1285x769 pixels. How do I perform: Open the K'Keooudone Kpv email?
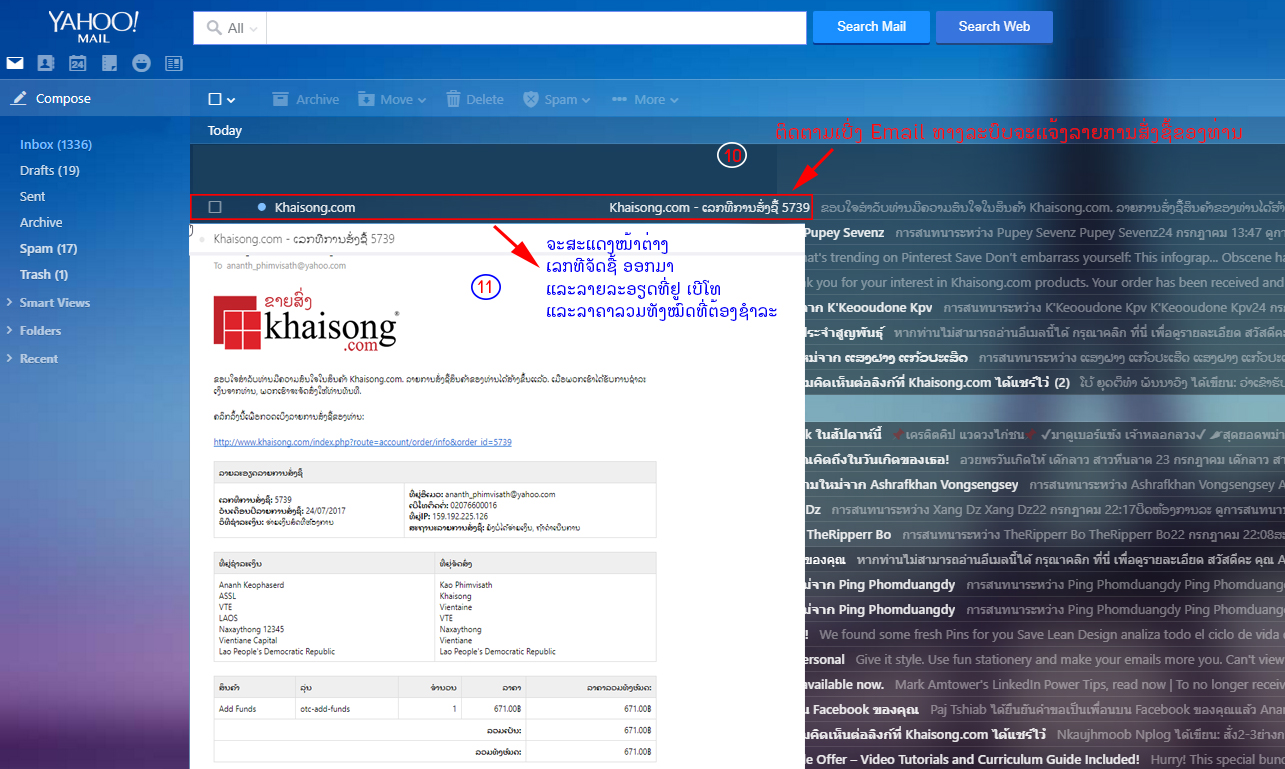(x=1045, y=307)
